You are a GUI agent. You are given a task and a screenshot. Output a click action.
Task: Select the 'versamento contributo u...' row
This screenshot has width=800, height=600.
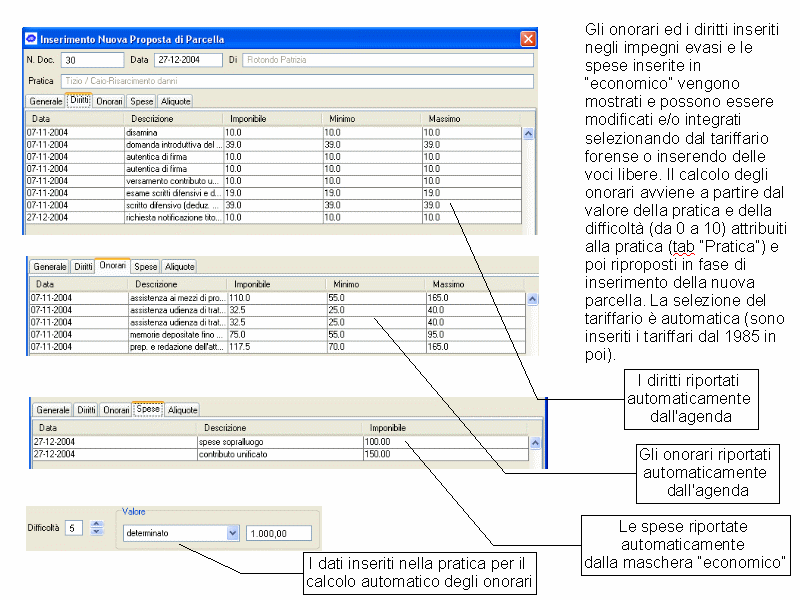tap(274, 181)
